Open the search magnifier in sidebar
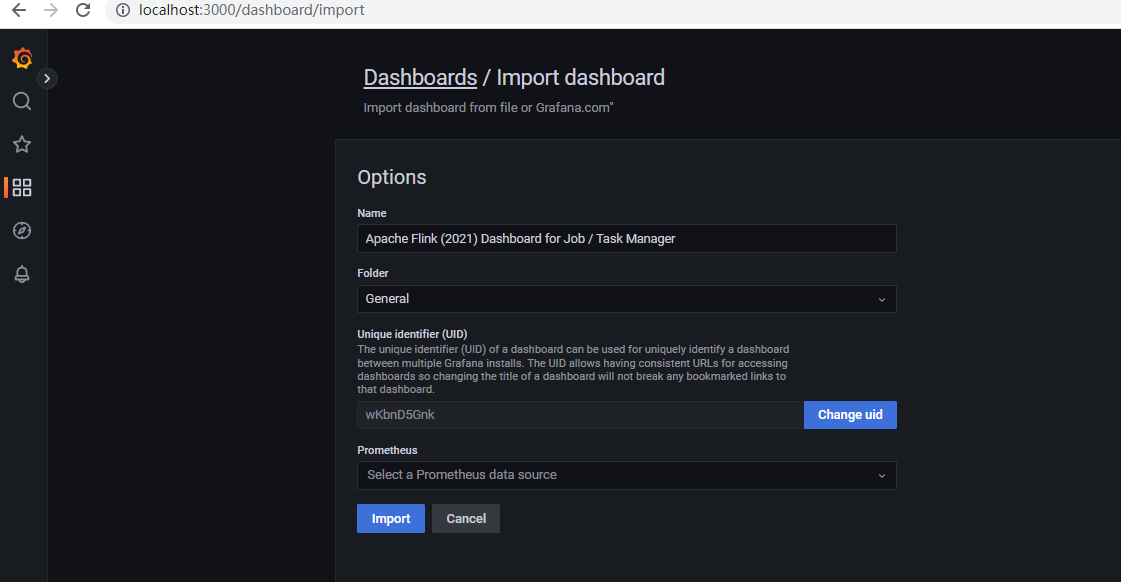The height and width of the screenshot is (582, 1121). (22, 102)
